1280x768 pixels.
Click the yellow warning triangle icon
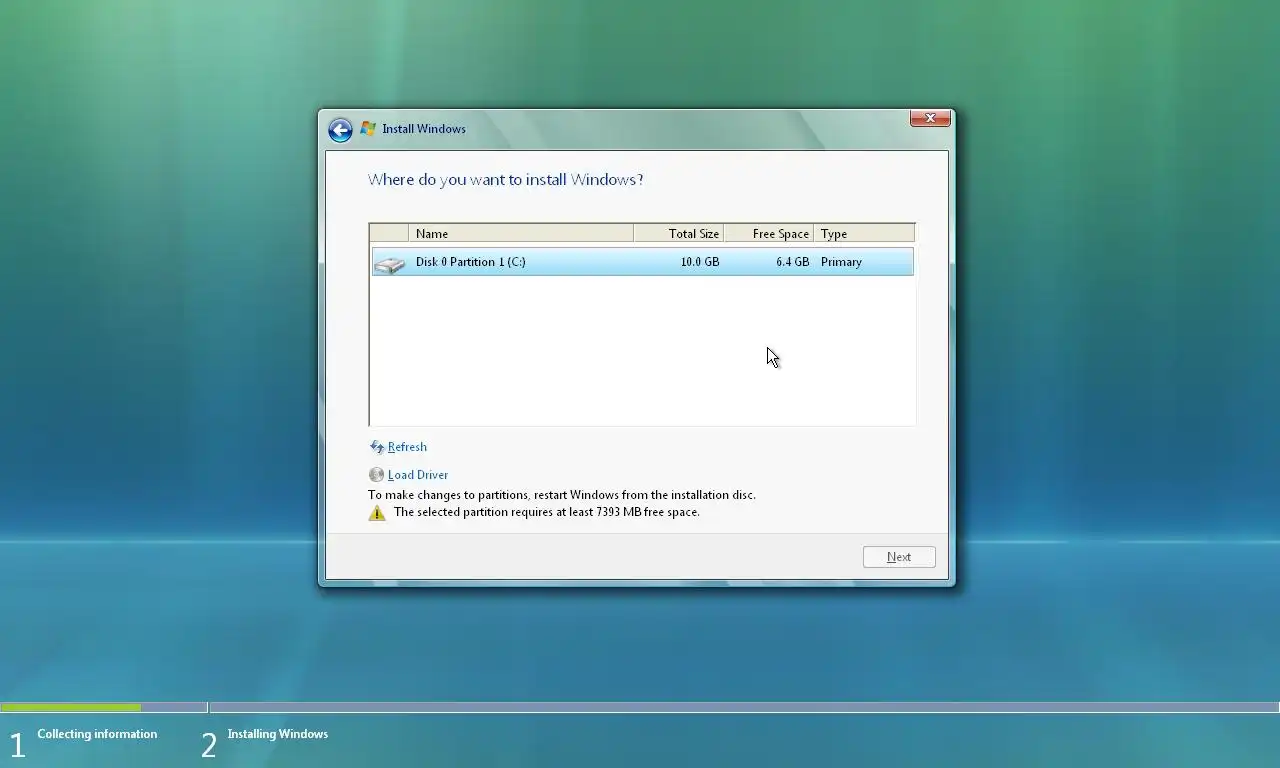coord(377,513)
